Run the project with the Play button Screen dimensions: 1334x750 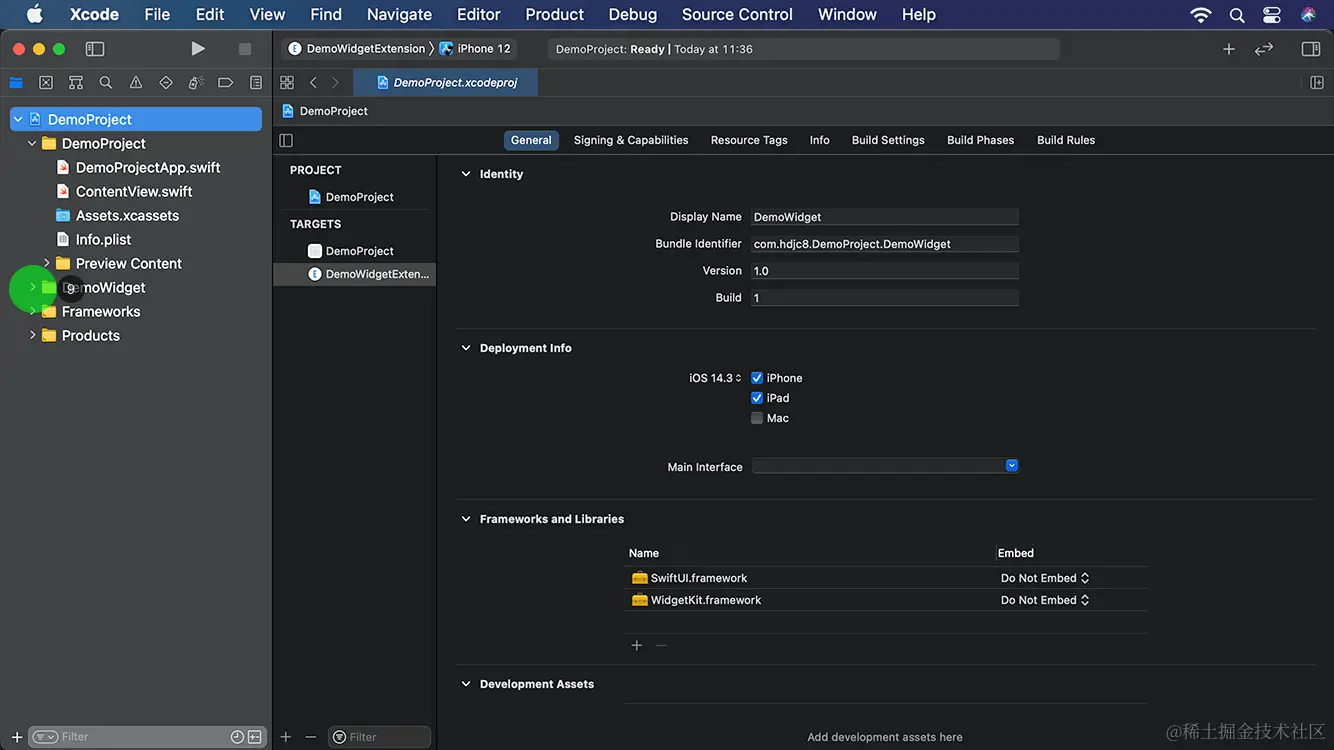point(198,49)
